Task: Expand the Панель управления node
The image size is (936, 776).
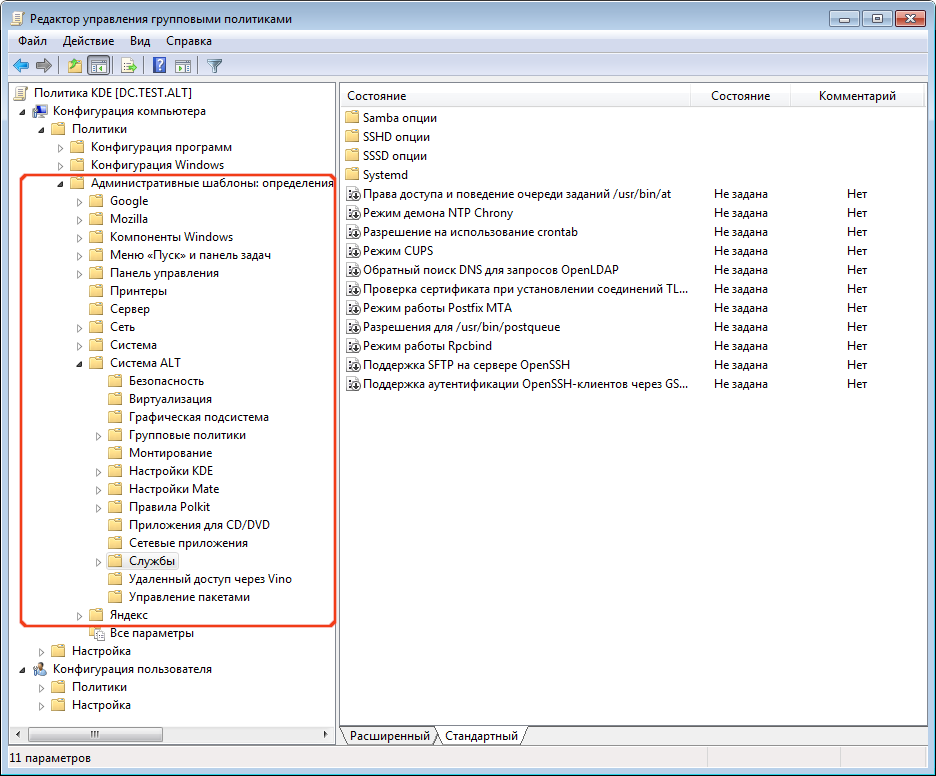Action: coord(79,274)
